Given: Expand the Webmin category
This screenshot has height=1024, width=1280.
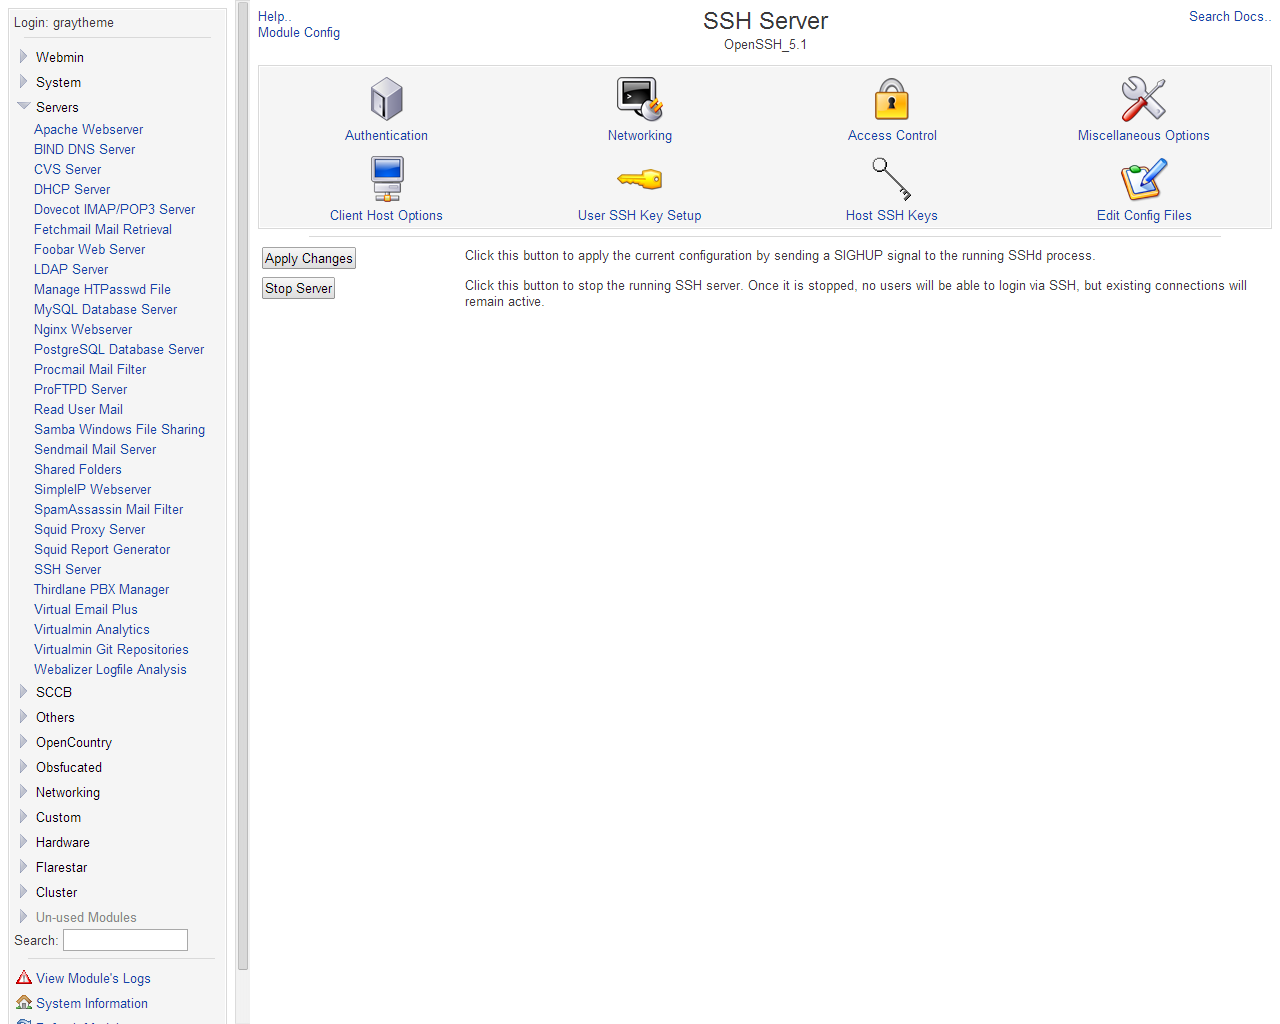Looking at the screenshot, I should (24, 57).
